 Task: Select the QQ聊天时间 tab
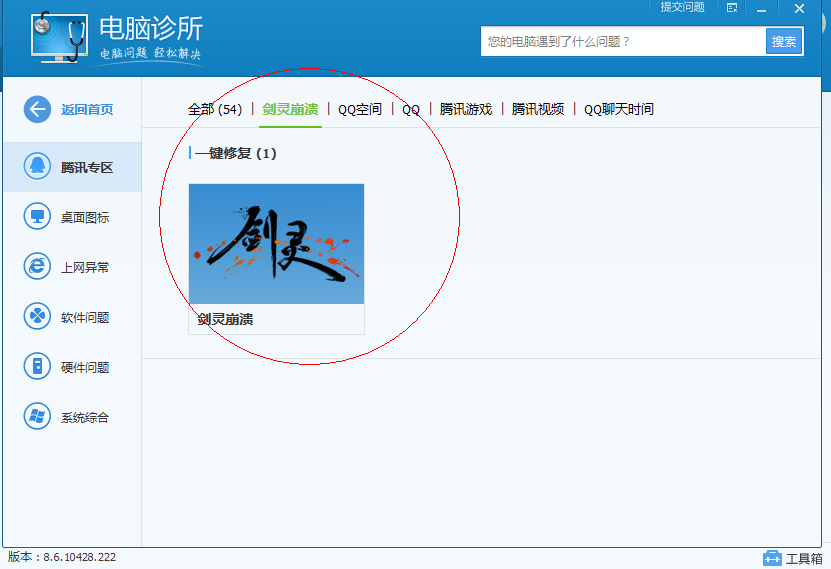coord(618,109)
